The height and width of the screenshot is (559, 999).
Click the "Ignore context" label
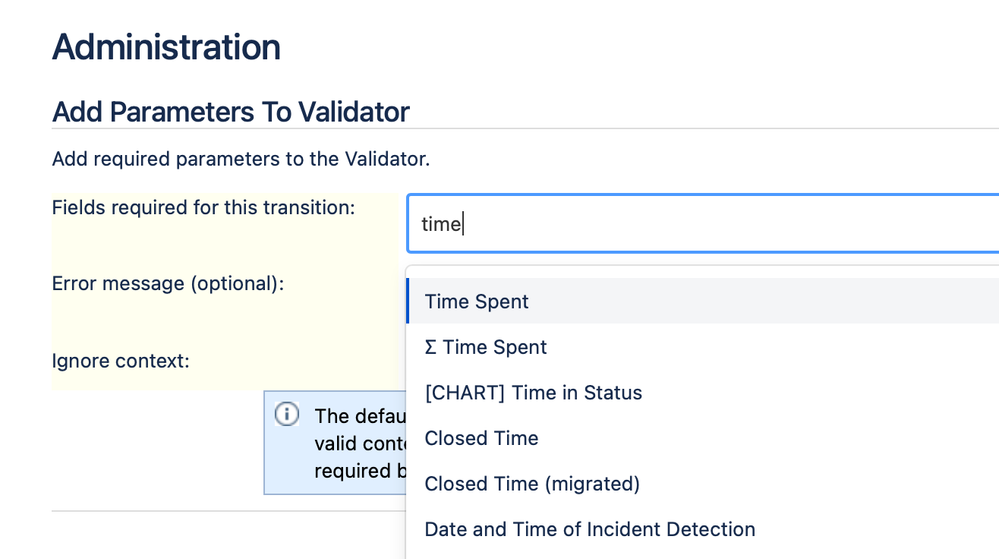point(121,361)
